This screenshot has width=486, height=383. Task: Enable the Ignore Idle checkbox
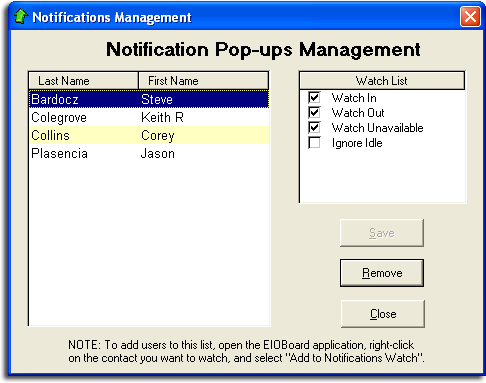[x=314, y=143]
